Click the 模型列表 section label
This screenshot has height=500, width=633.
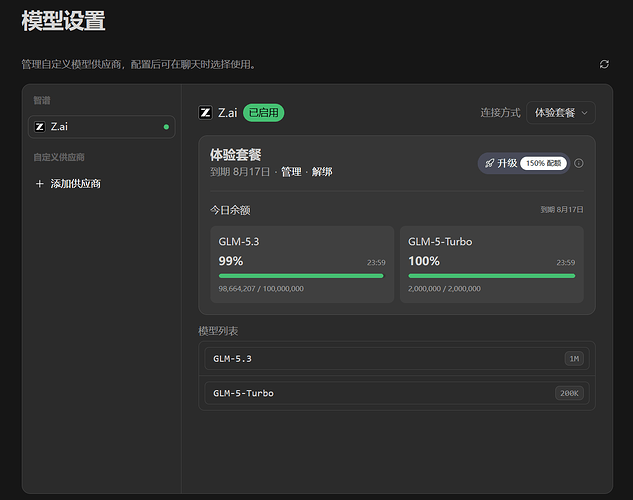tap(218, 331)
